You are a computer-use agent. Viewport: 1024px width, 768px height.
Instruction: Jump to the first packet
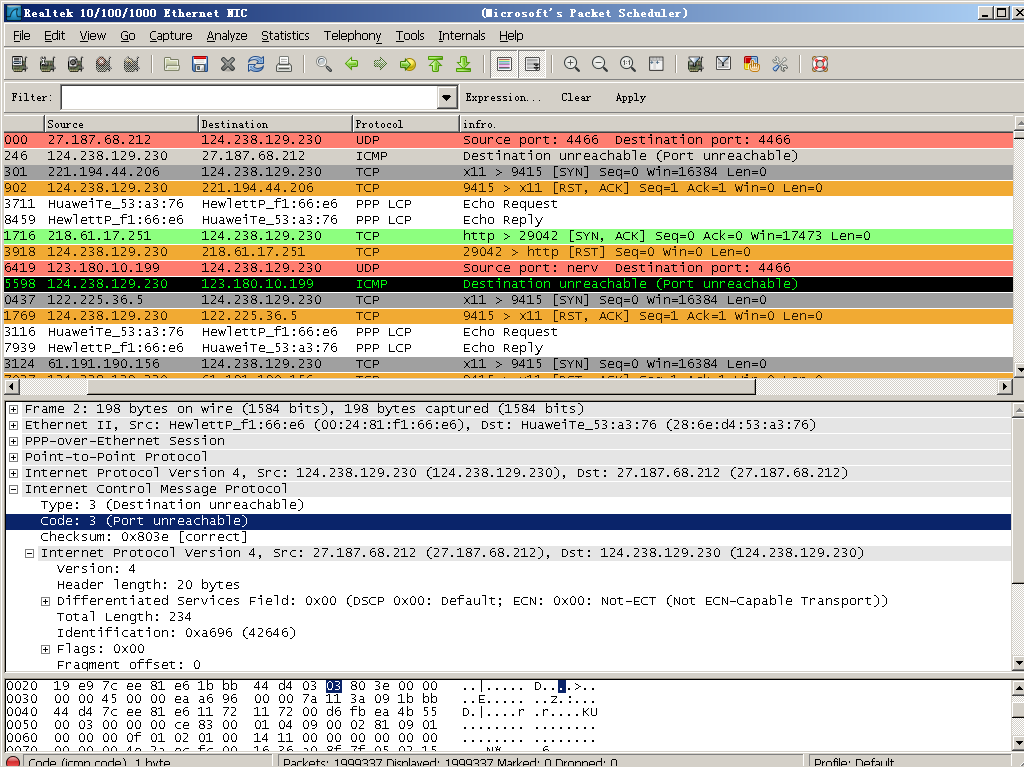coord(435,64)
